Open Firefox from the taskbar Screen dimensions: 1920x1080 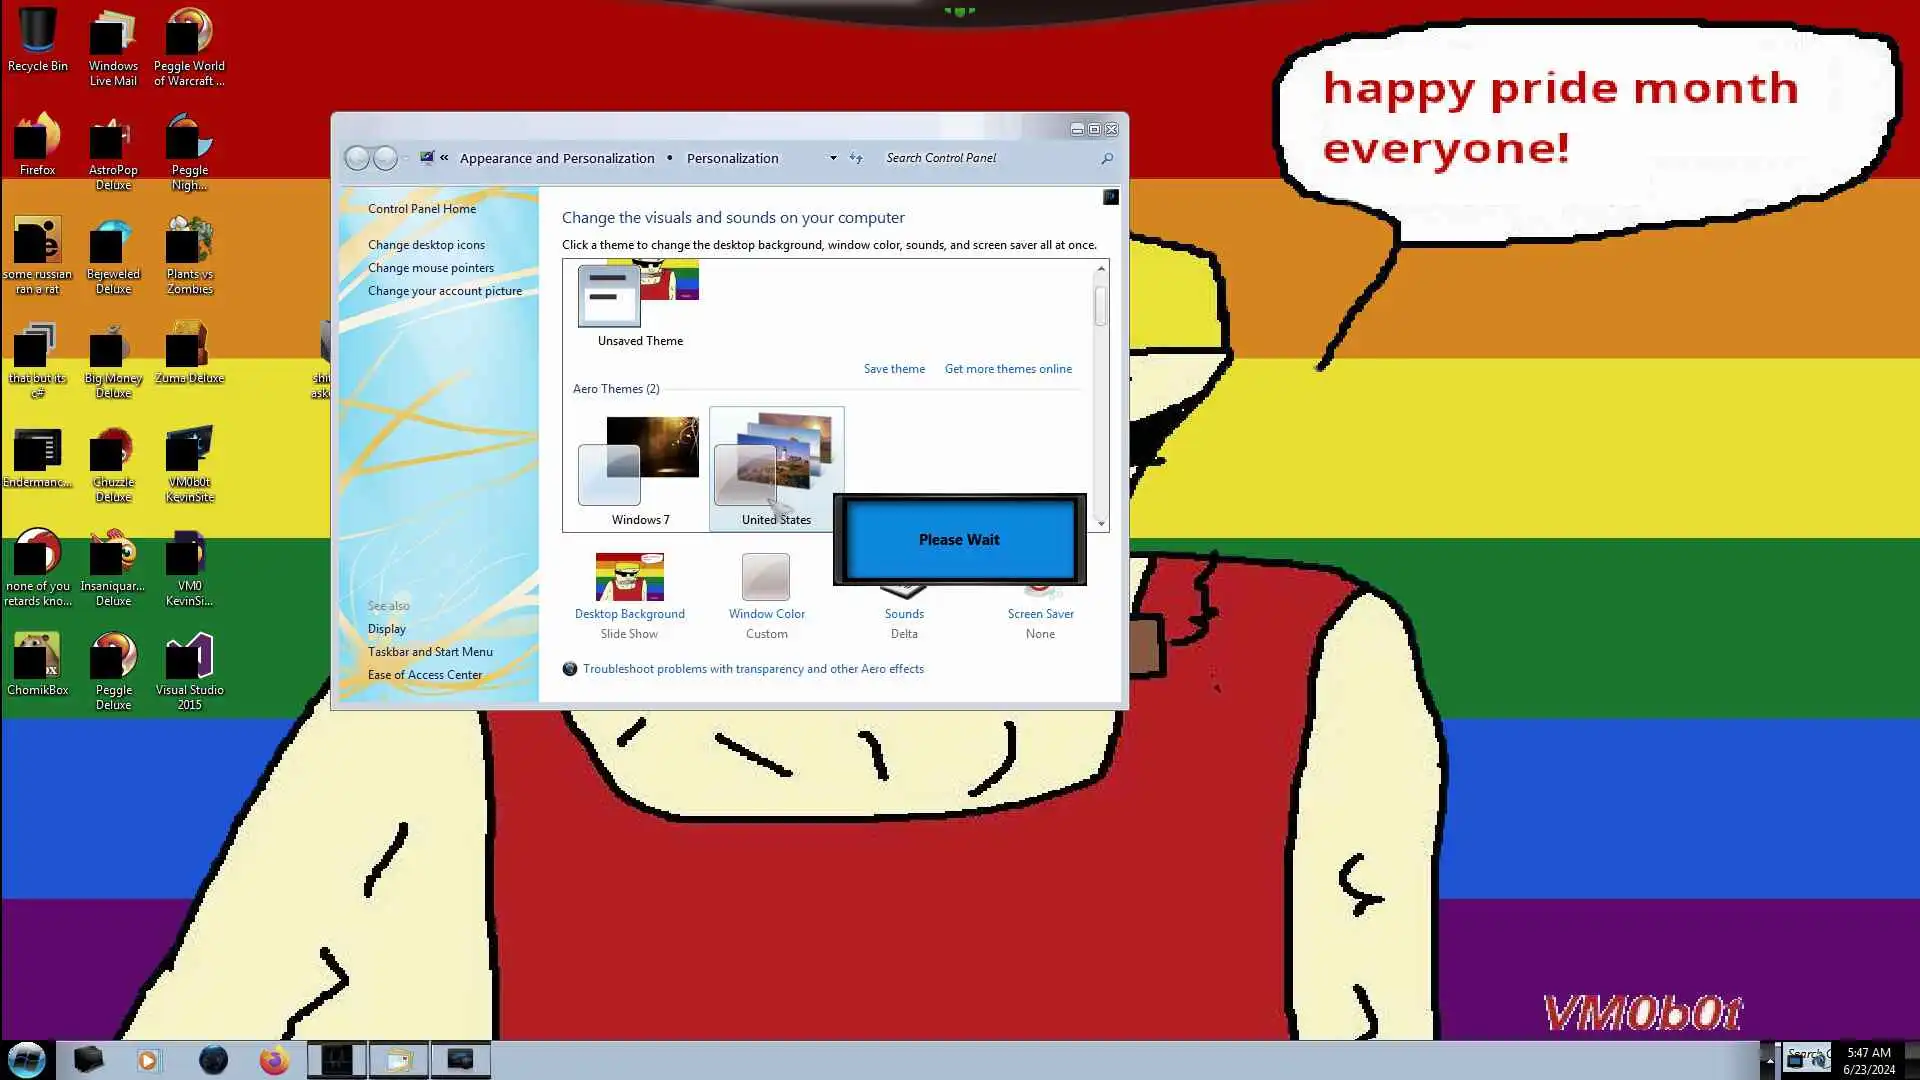tap(273, 1060)
